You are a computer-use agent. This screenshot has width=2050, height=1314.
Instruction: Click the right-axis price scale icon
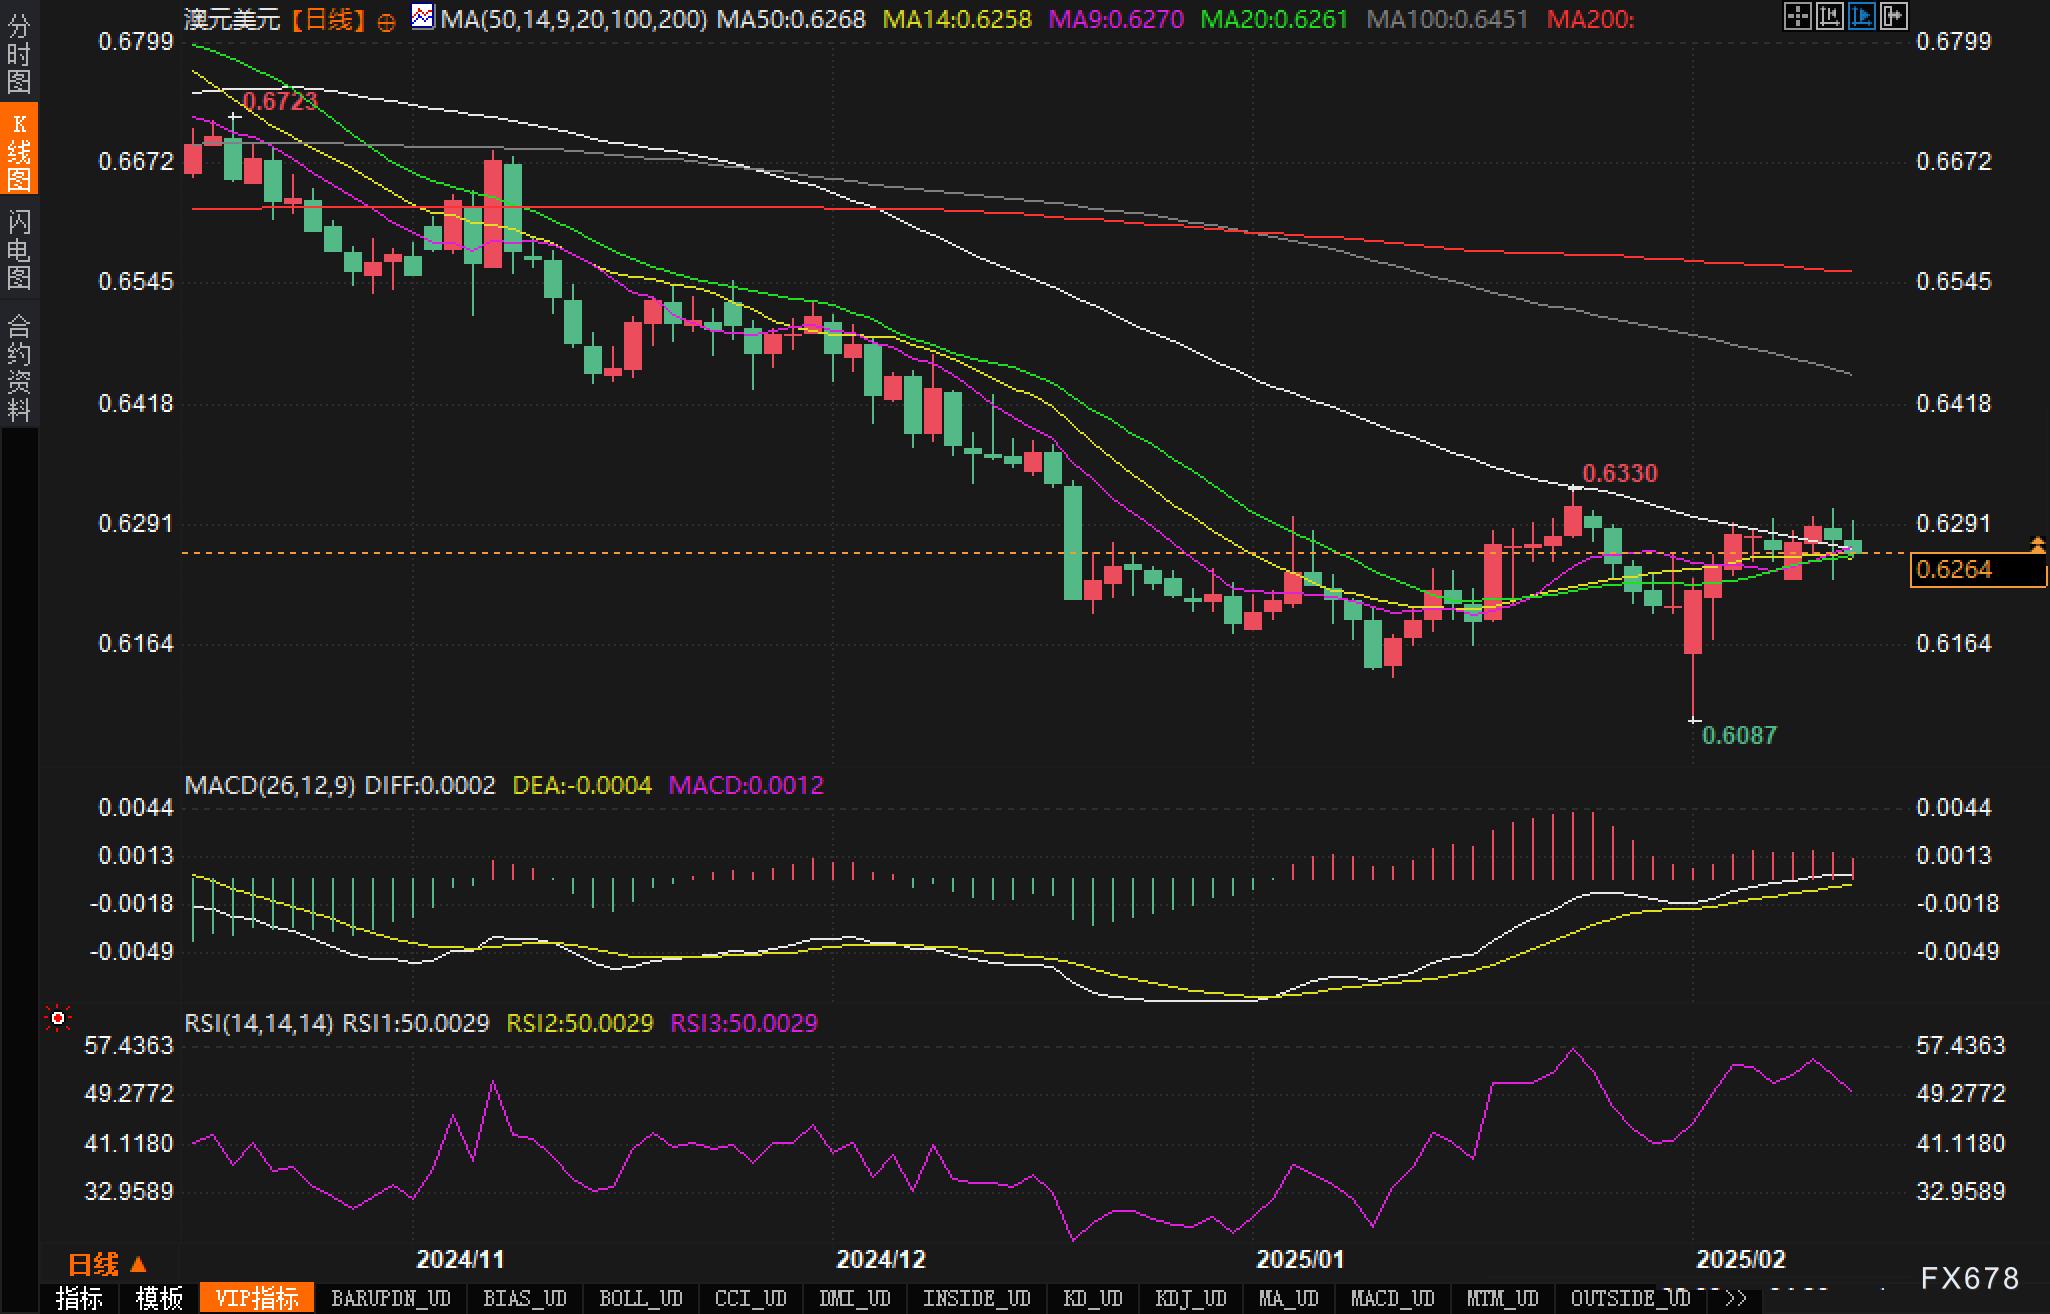(x=1893, y=17)
